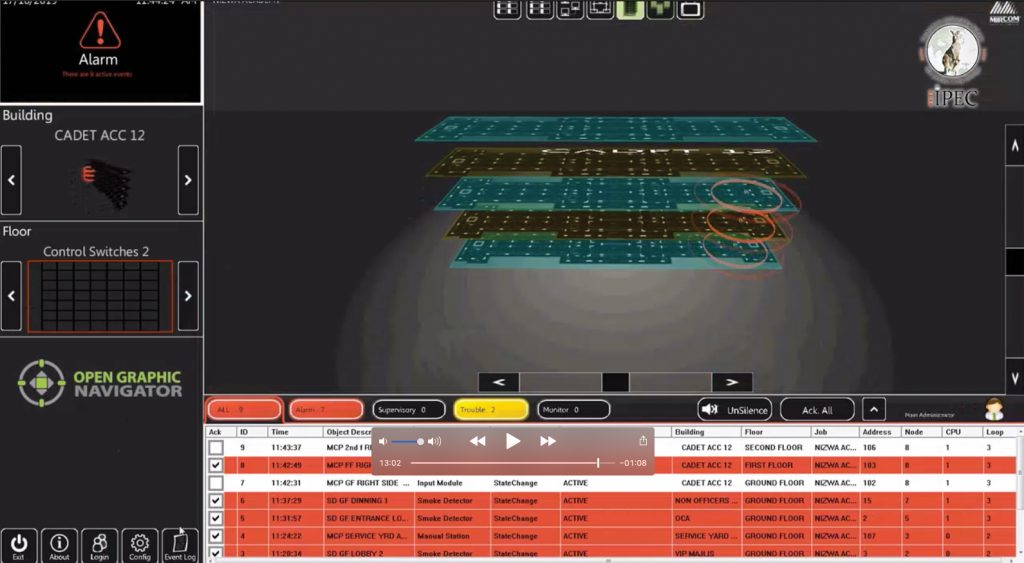Image resolution: width=1024 pixels, height=563 pixels.
Task: Show previous floor with left arrow
Action: (x=11, y=296)
